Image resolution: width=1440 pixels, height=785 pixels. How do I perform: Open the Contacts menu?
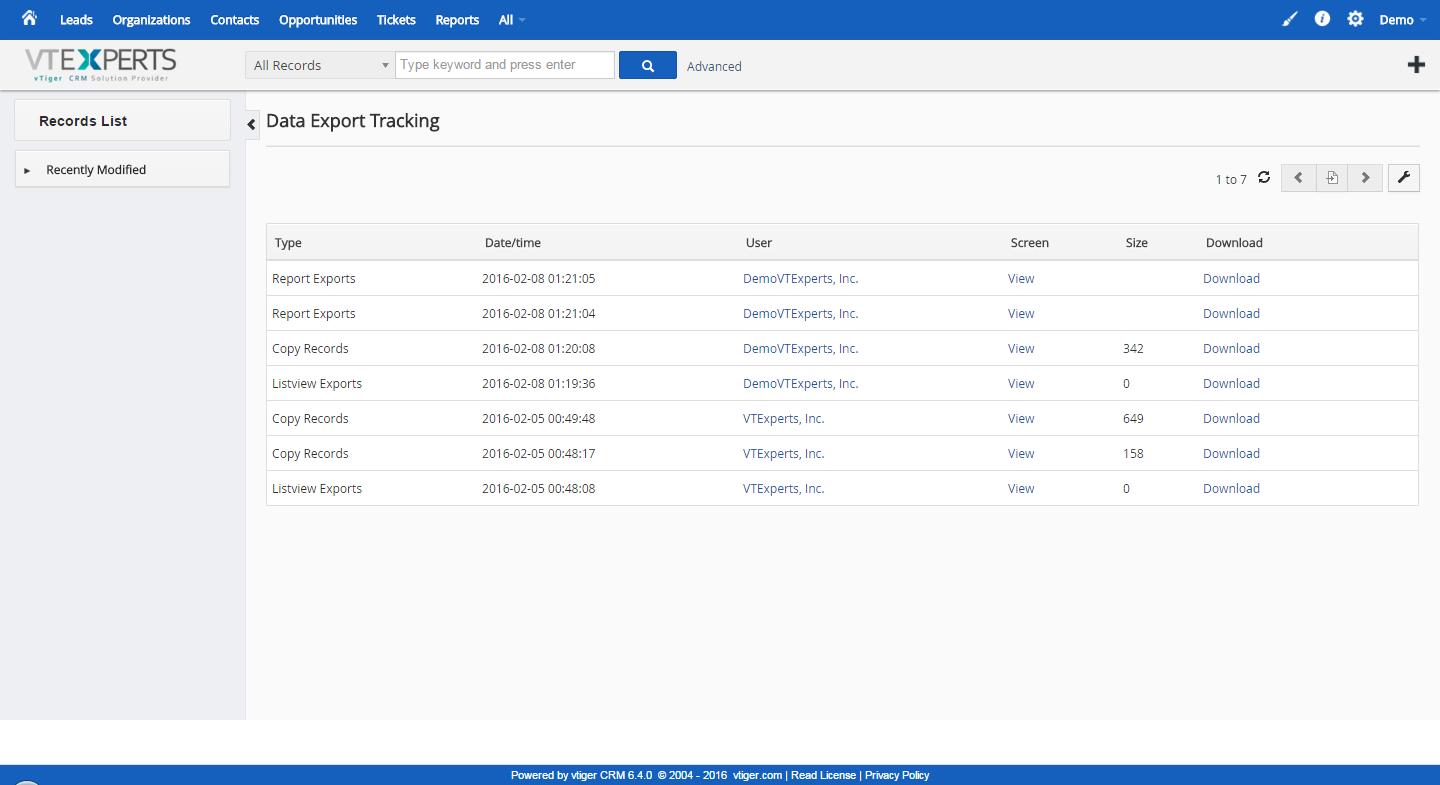pyautogui.click(x=234, y=20)
